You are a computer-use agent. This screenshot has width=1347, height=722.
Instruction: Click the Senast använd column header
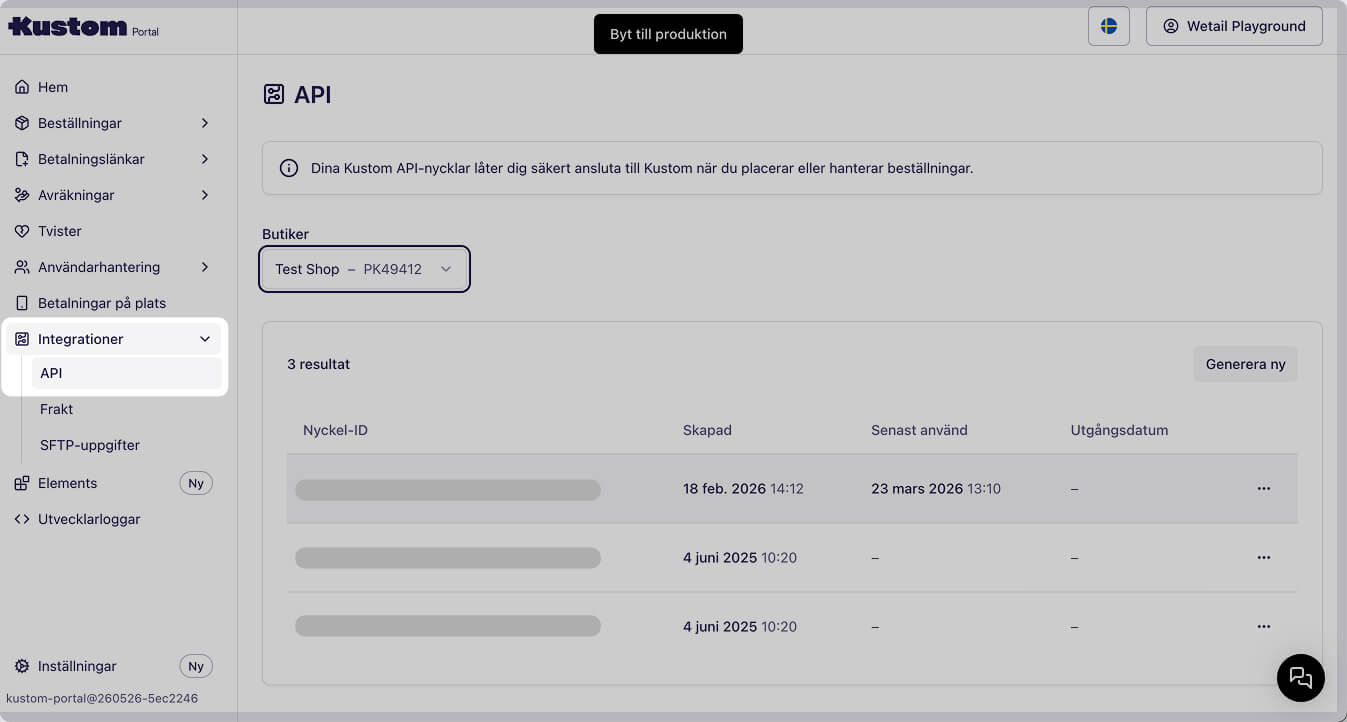coord(919,430)
